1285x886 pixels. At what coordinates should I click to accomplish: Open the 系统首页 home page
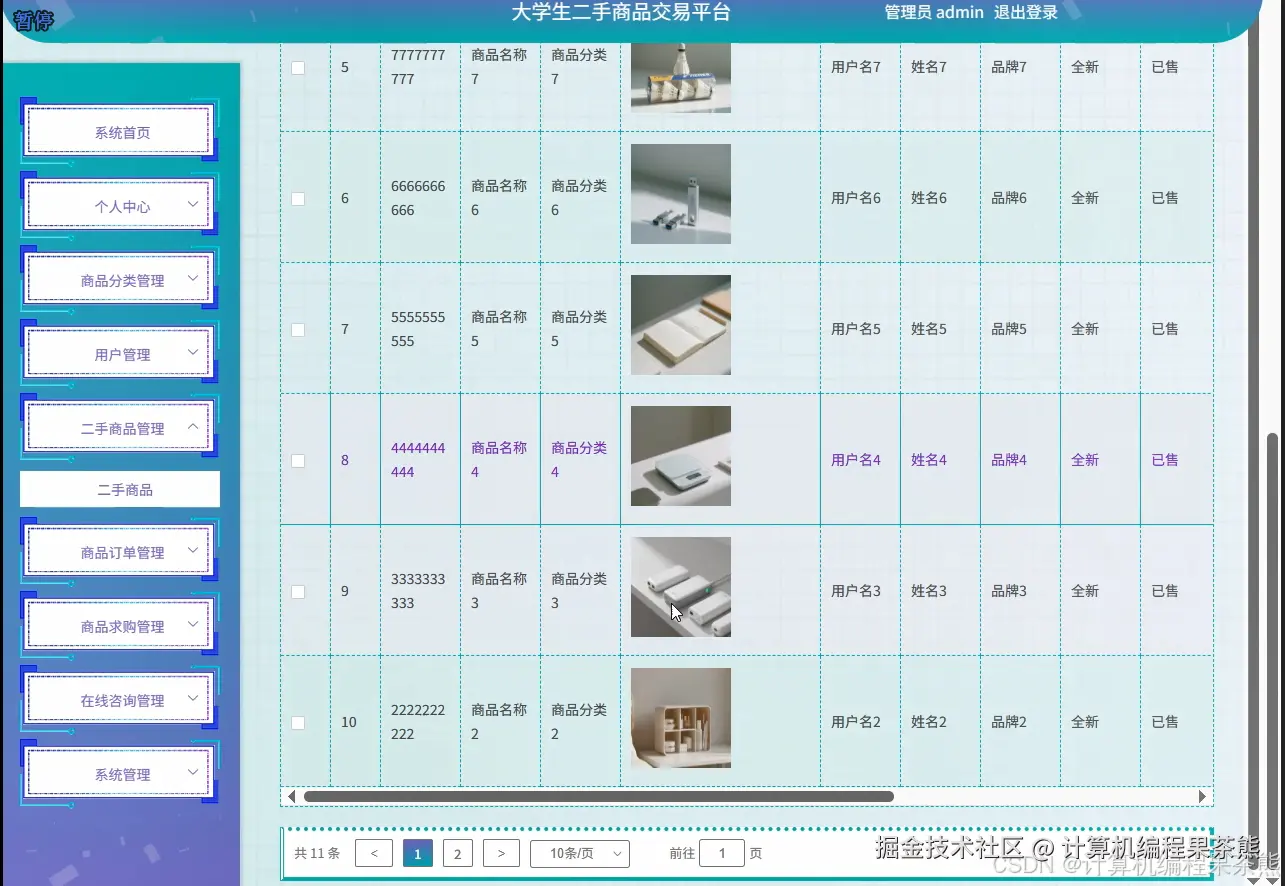click(x=118, y=130)
